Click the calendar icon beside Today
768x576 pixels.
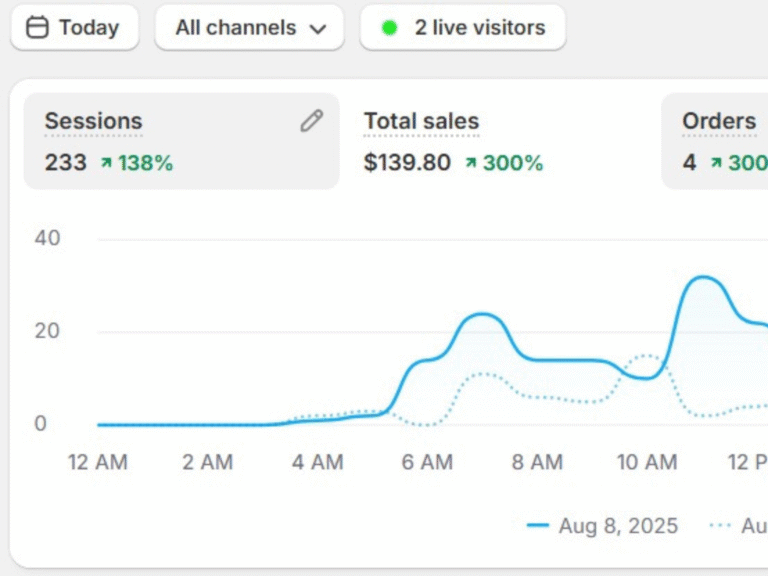[37, 27]
